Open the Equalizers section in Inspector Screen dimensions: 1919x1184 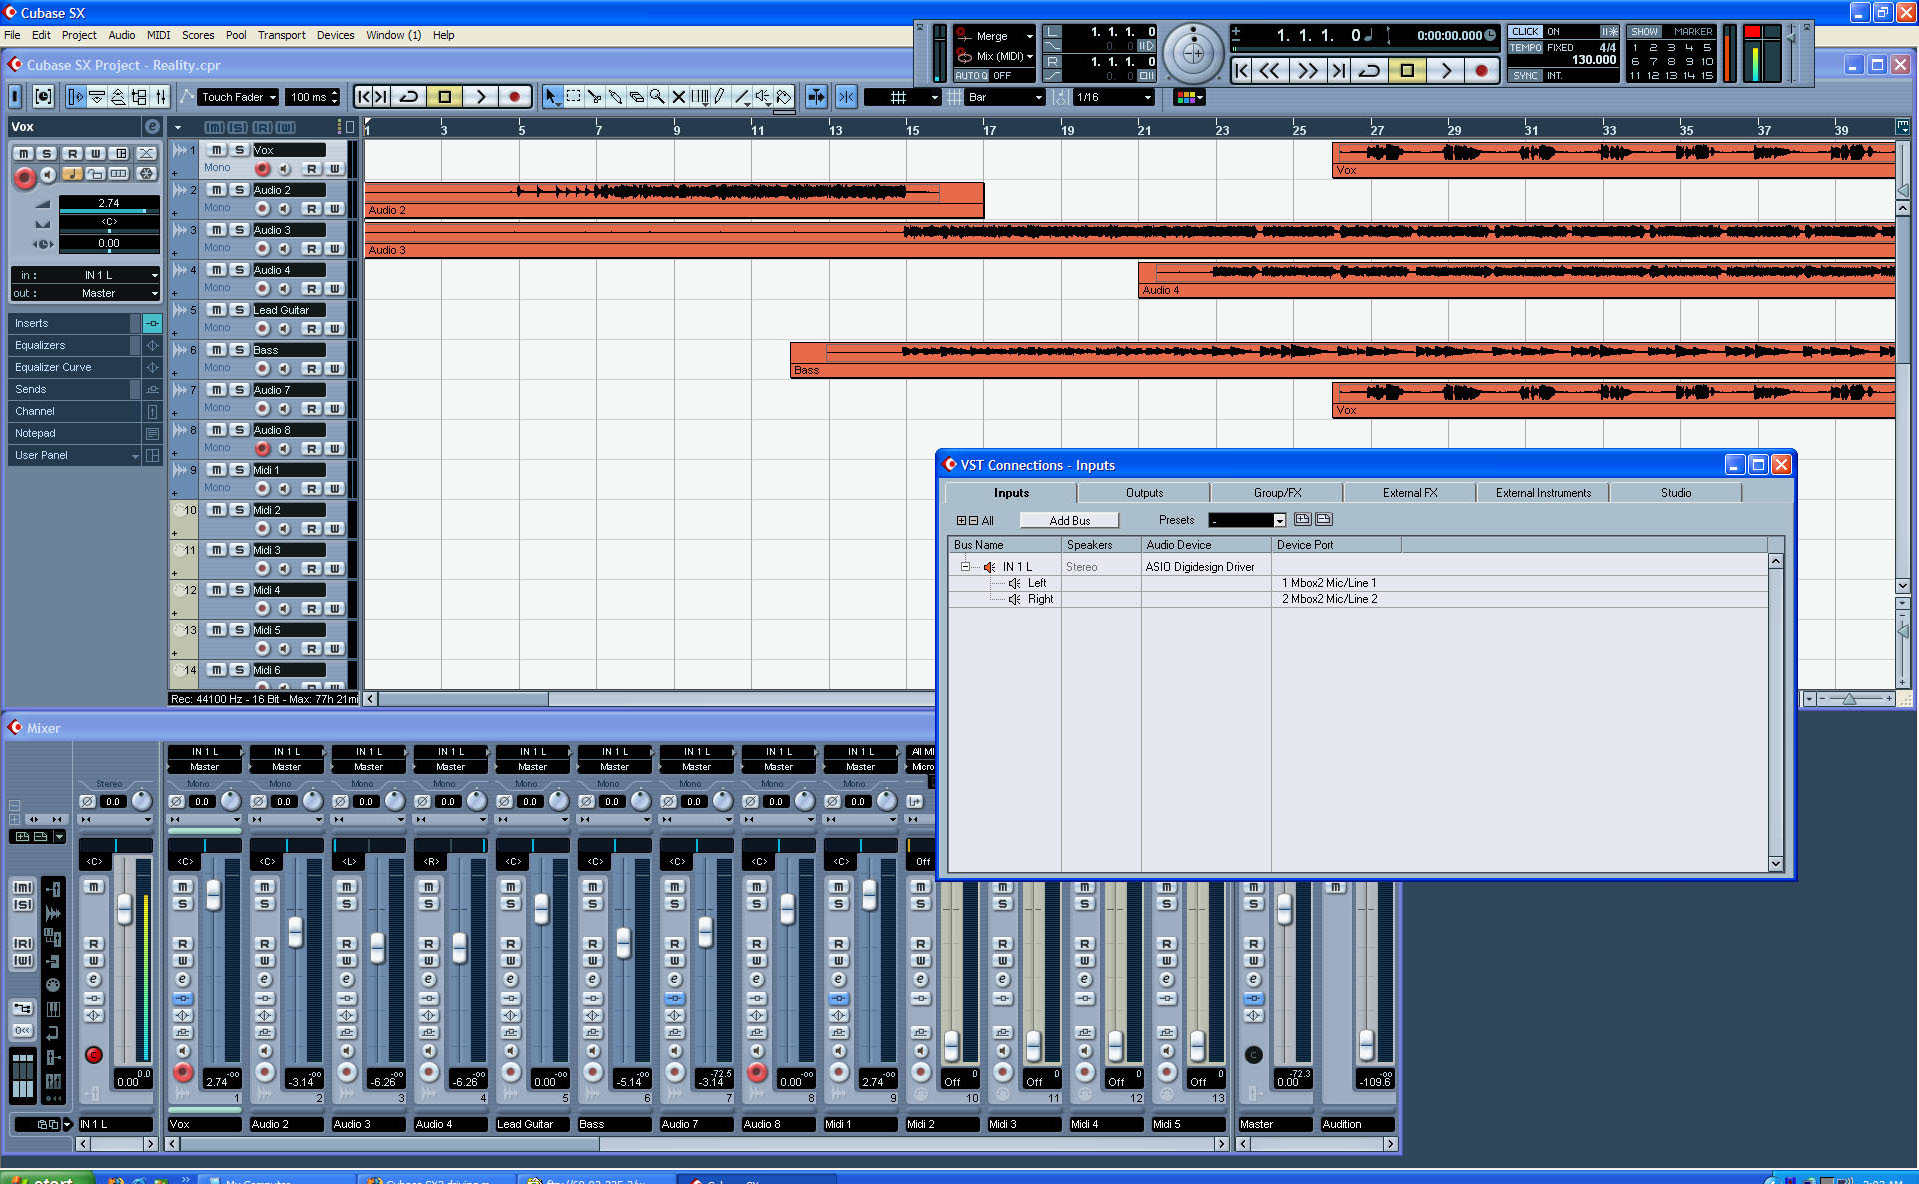pos(73,345)
